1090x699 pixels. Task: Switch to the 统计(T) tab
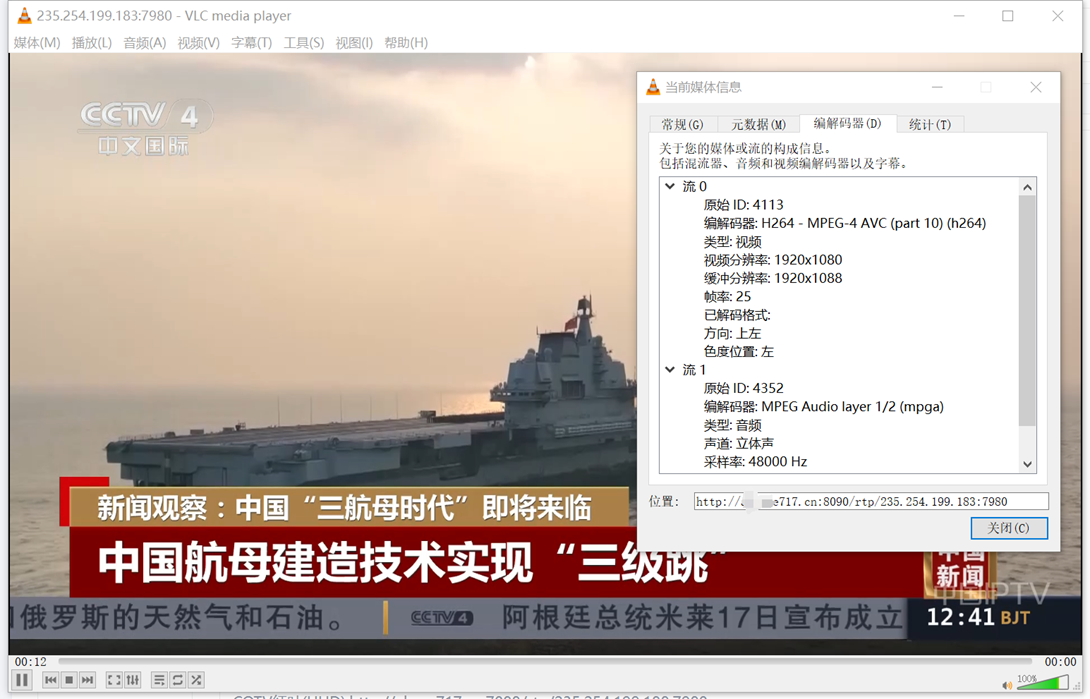click(x=930, y=124)
